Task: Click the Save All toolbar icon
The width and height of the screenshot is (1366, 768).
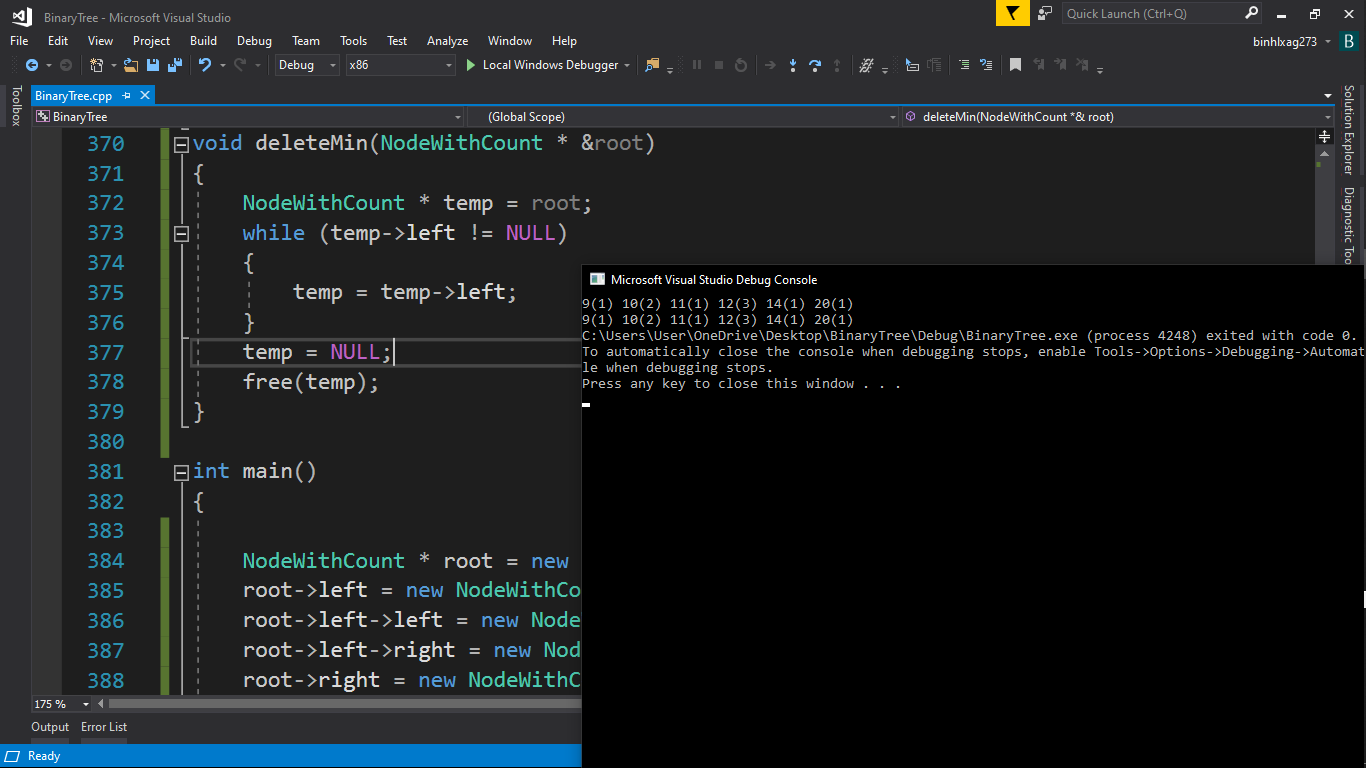Action: pos(175,65)
